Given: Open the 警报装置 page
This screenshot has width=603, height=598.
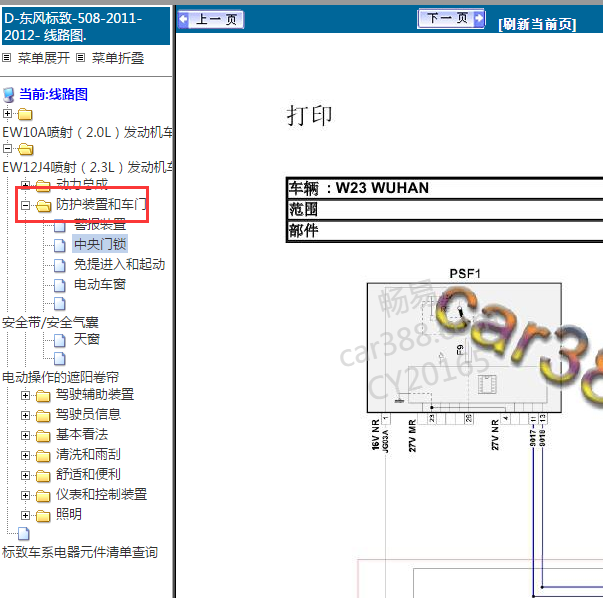Looking at the screenshot, I should (x=100, y=224).
